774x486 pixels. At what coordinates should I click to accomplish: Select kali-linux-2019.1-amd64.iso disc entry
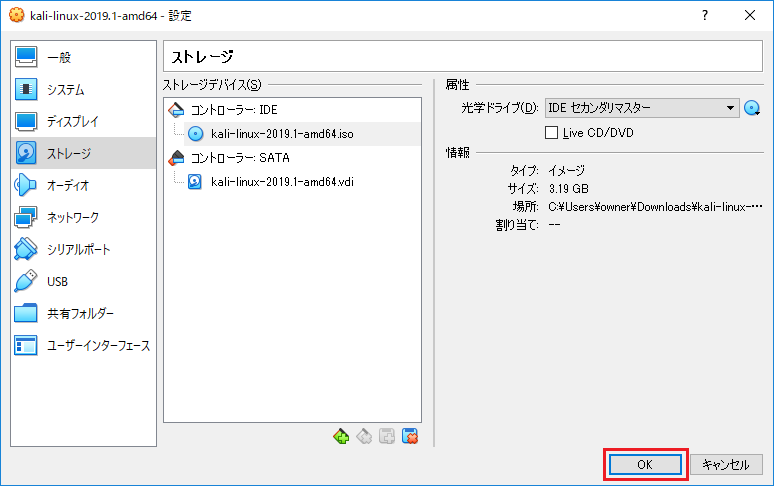[x=302, y=134]
